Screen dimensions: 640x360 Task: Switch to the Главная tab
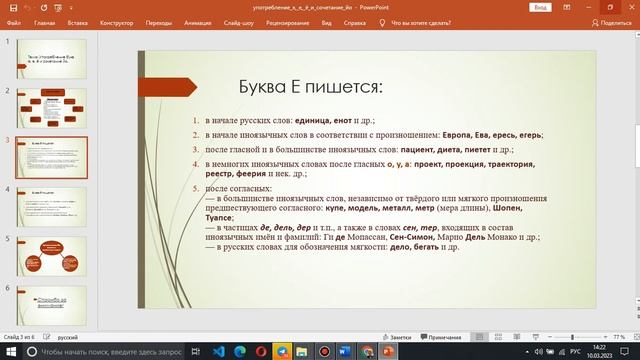(x=44, y=23)
